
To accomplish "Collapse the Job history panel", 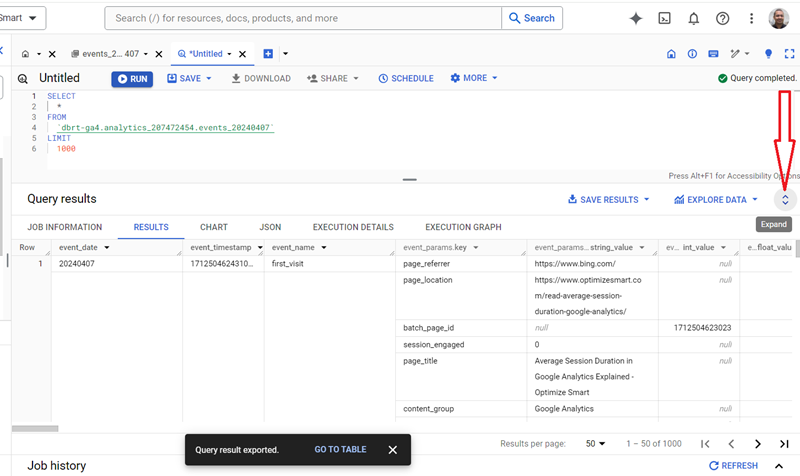I will click(778, 466).
